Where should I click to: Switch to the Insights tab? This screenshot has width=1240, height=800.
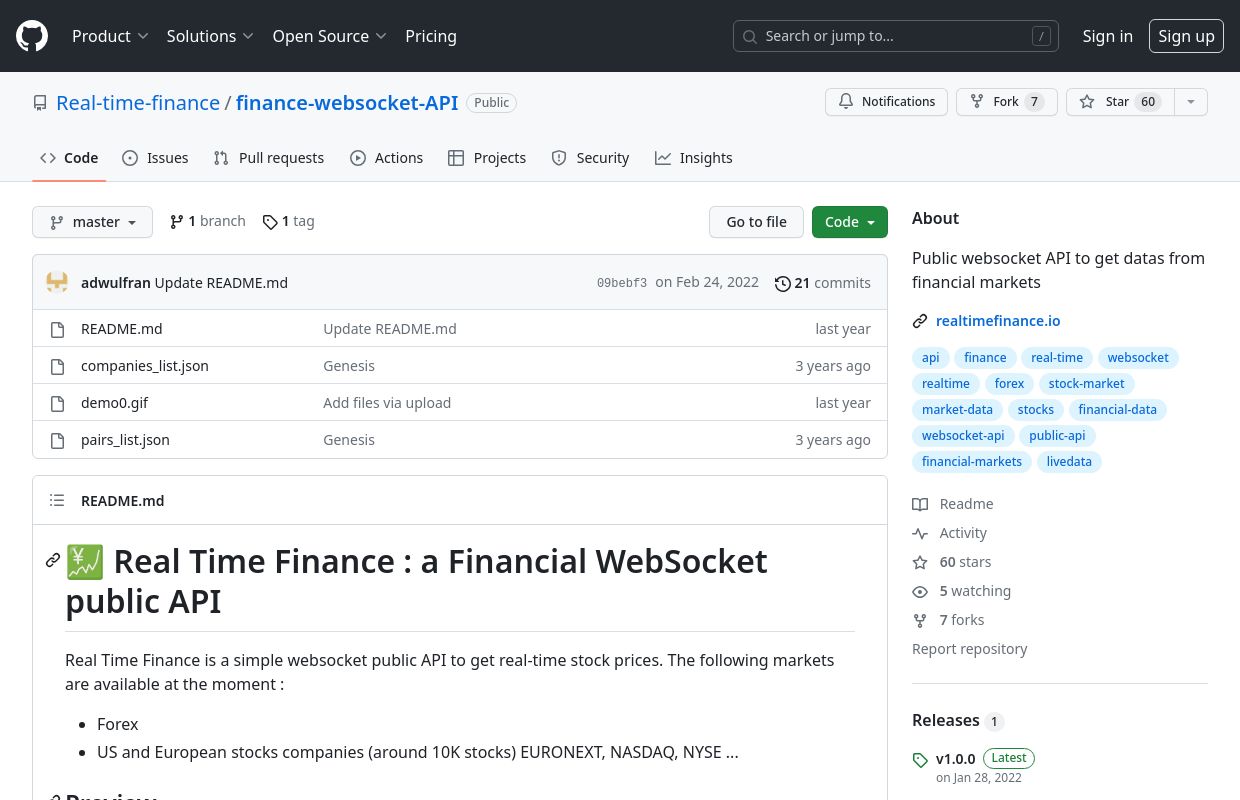point(694,158)
